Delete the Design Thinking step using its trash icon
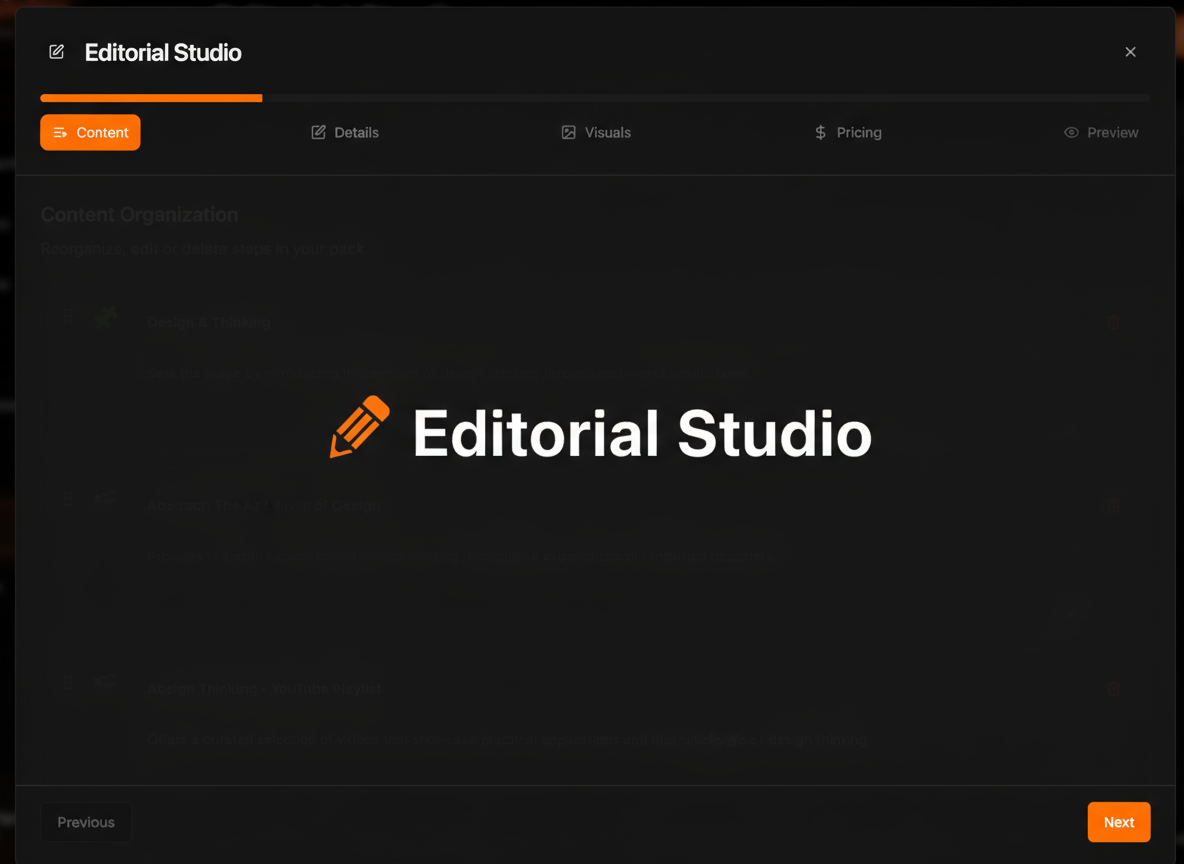The width and height of the screenshot is (1184, 864). (x=1113, y=322)
